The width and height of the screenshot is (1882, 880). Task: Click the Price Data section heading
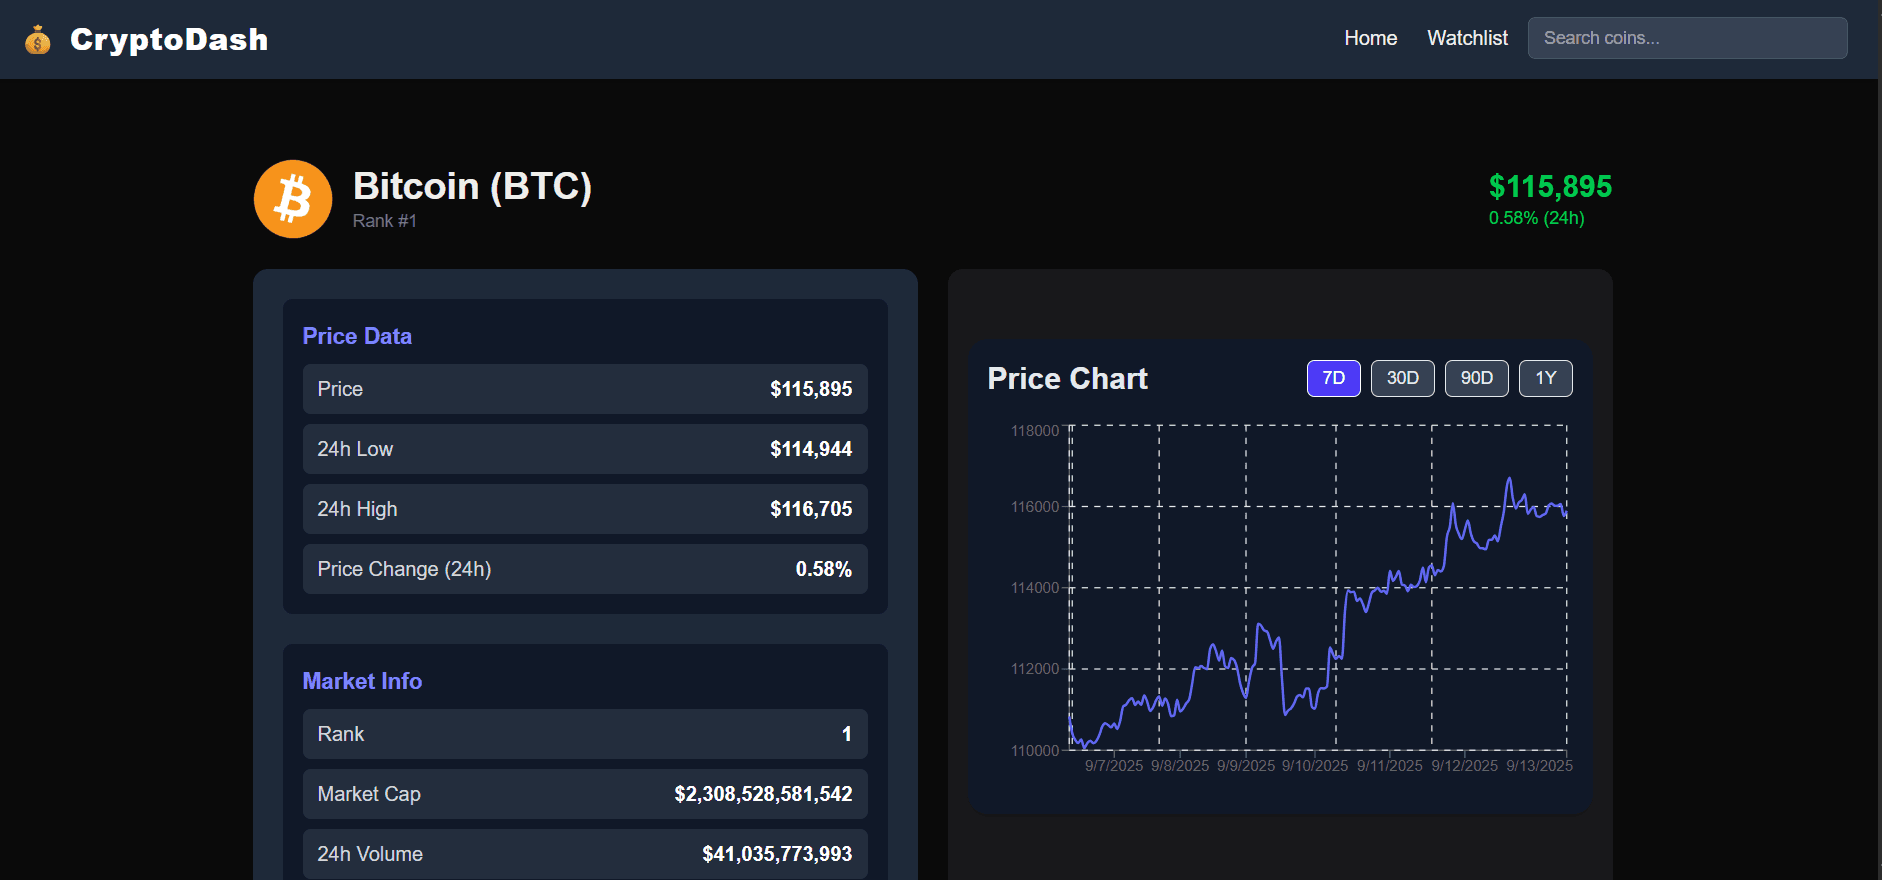point(357,336)
